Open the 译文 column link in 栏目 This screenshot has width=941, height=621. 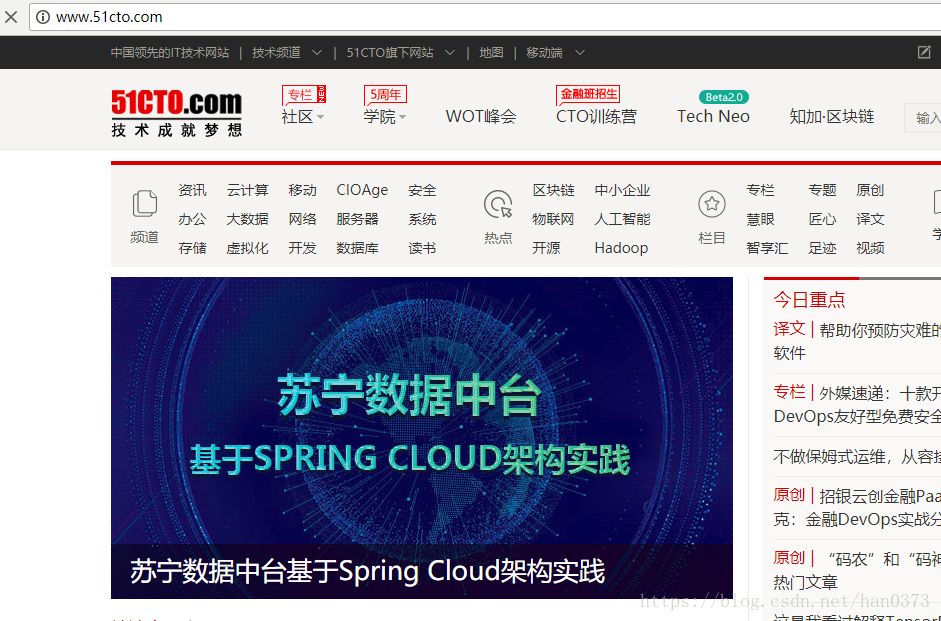pos(870,219)
